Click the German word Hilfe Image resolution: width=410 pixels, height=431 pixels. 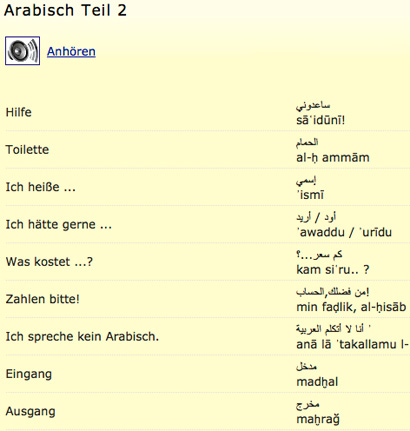point(19,112)
